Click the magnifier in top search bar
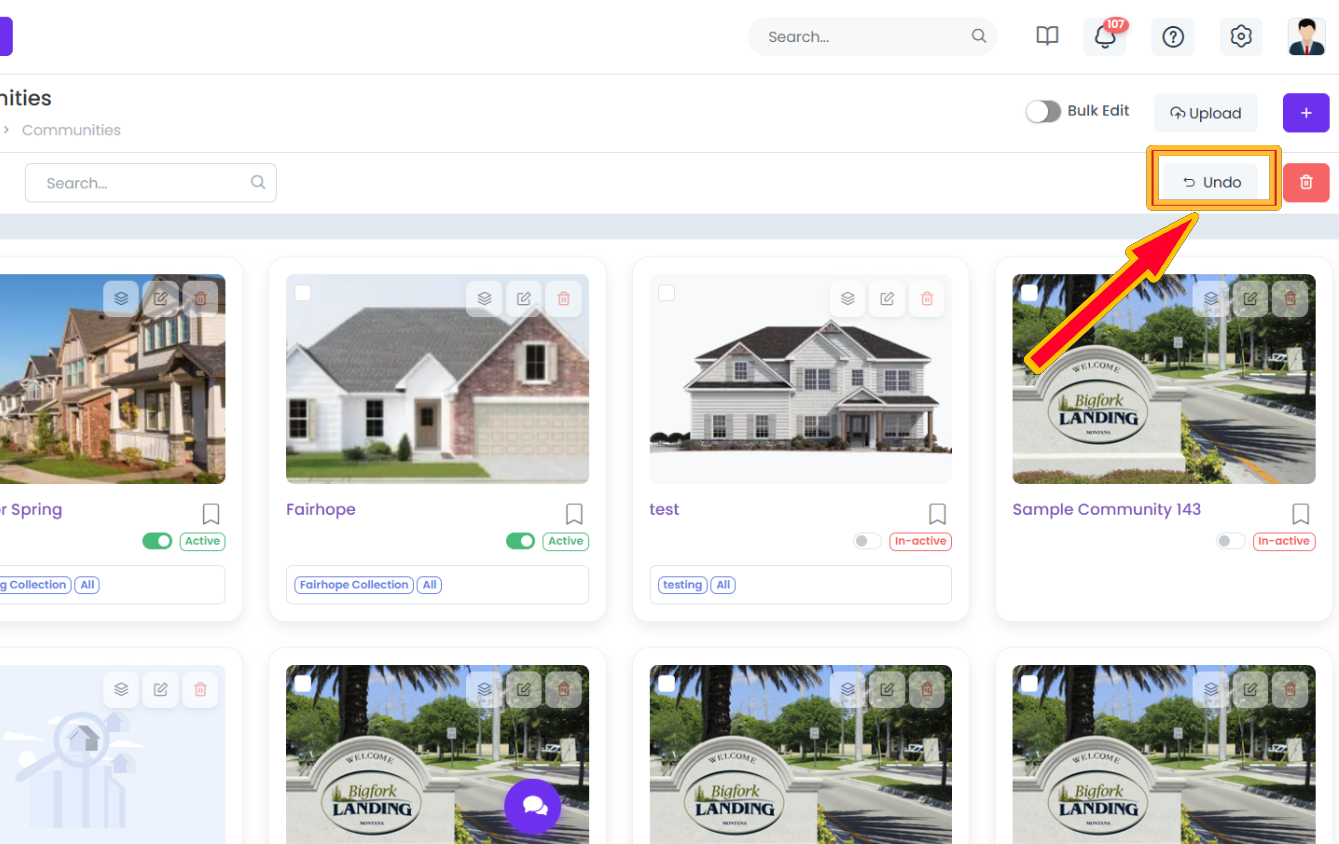The width and height of the screenshot is (1339, 844). pos(979,36)
